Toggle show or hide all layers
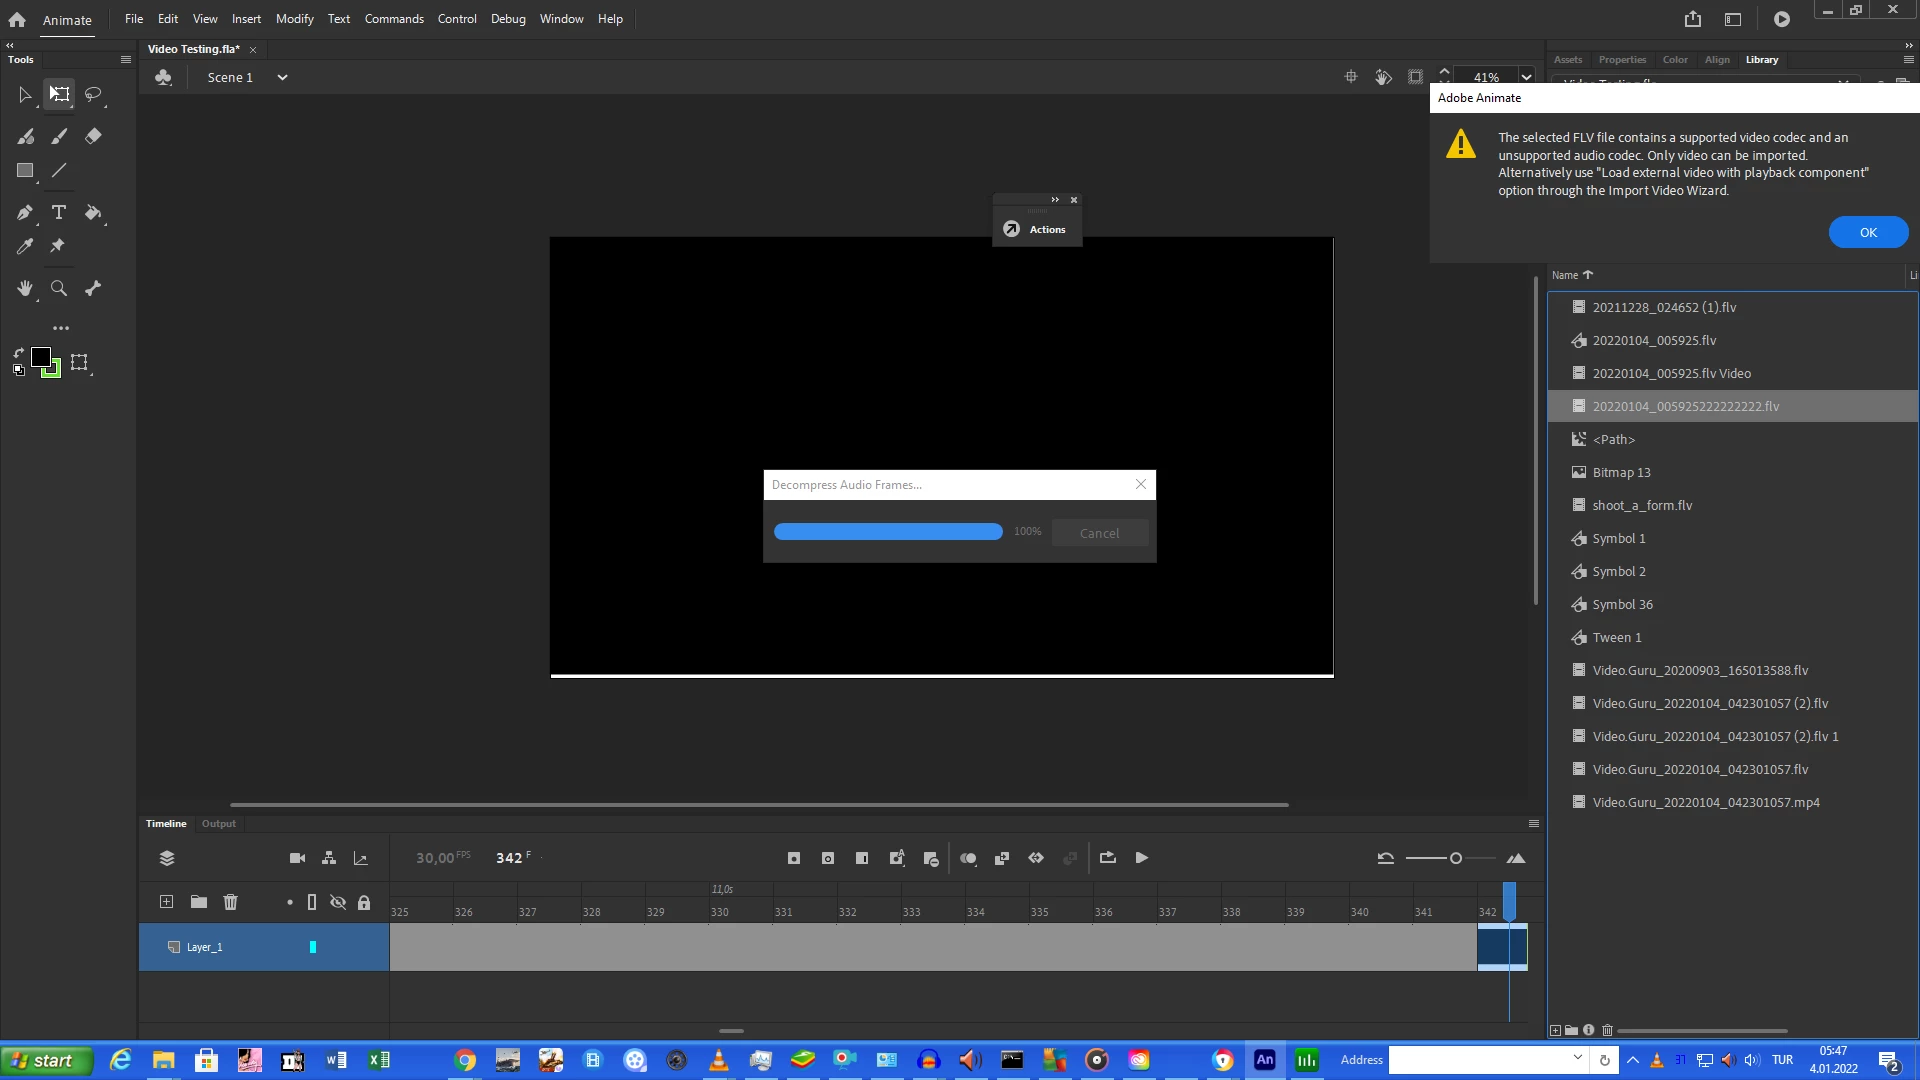The height and width of the screenshot is (1080, 1920). (338, 902)
